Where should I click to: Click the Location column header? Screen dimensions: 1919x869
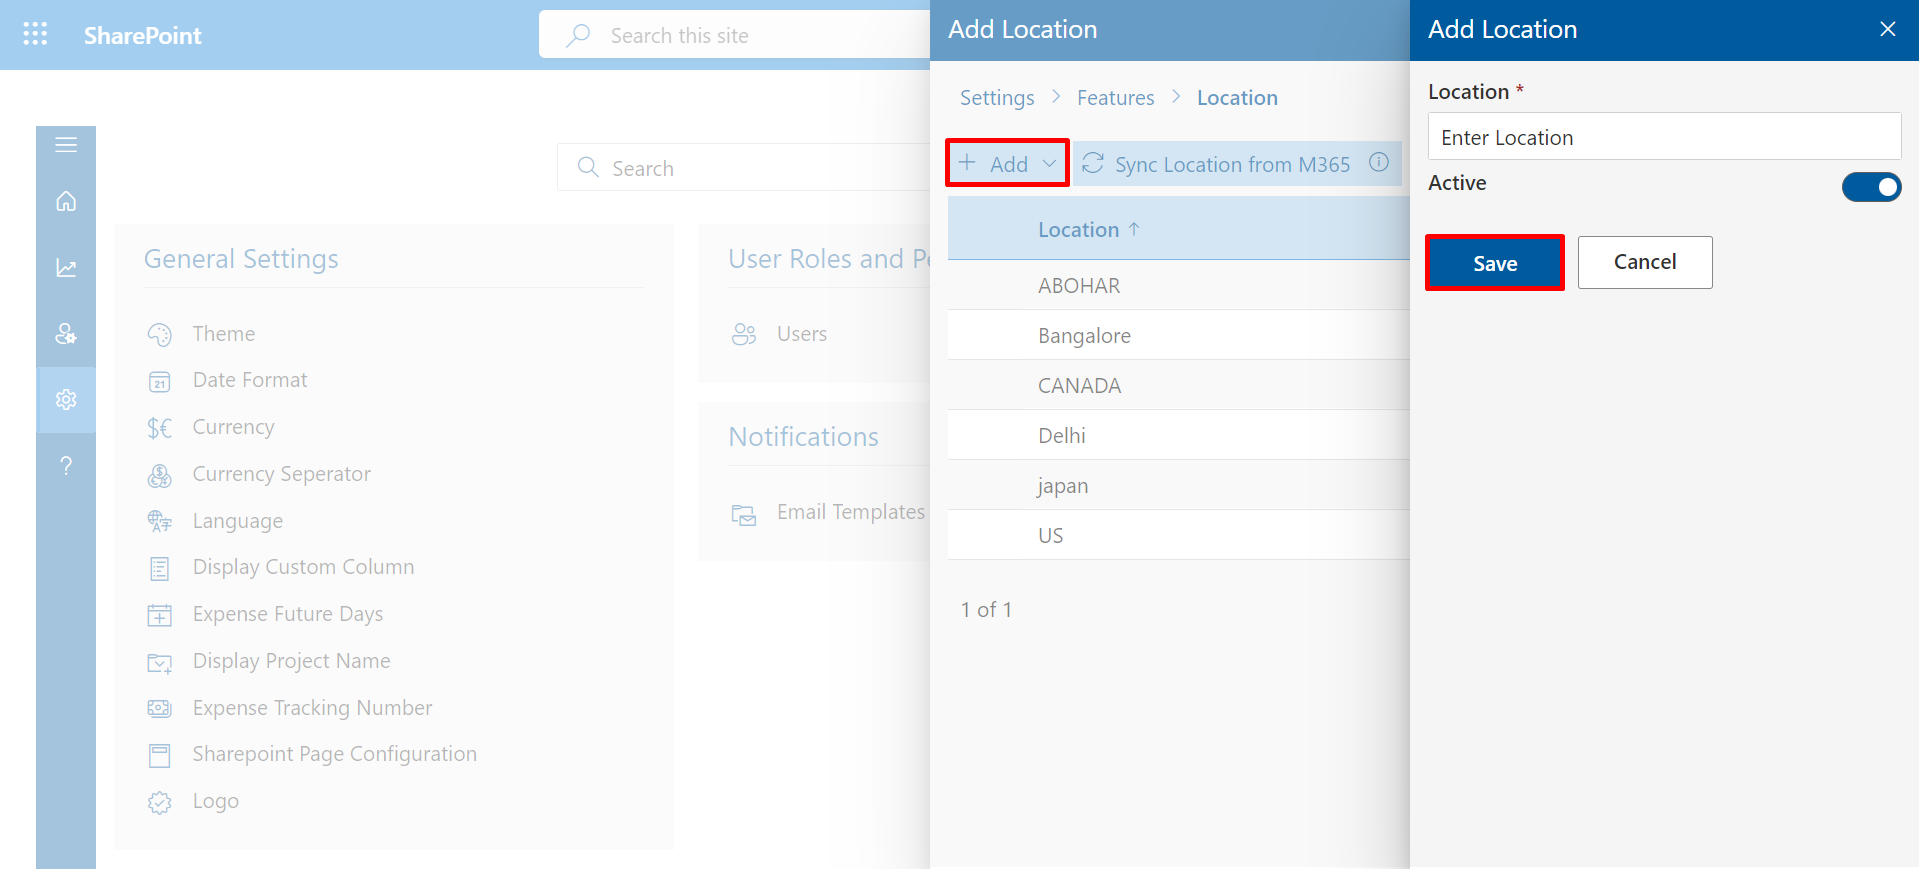click(1078, 229)
